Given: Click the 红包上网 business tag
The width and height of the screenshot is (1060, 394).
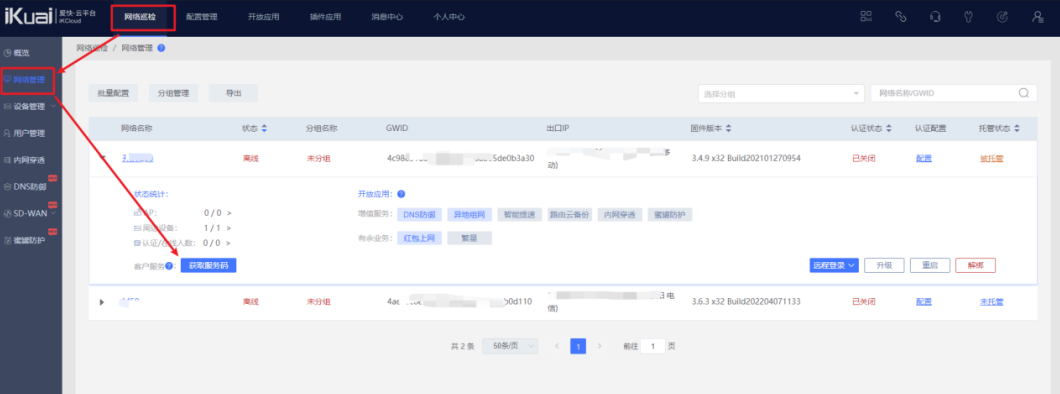Looking at the screenshot, I should [x=420, y=238].
